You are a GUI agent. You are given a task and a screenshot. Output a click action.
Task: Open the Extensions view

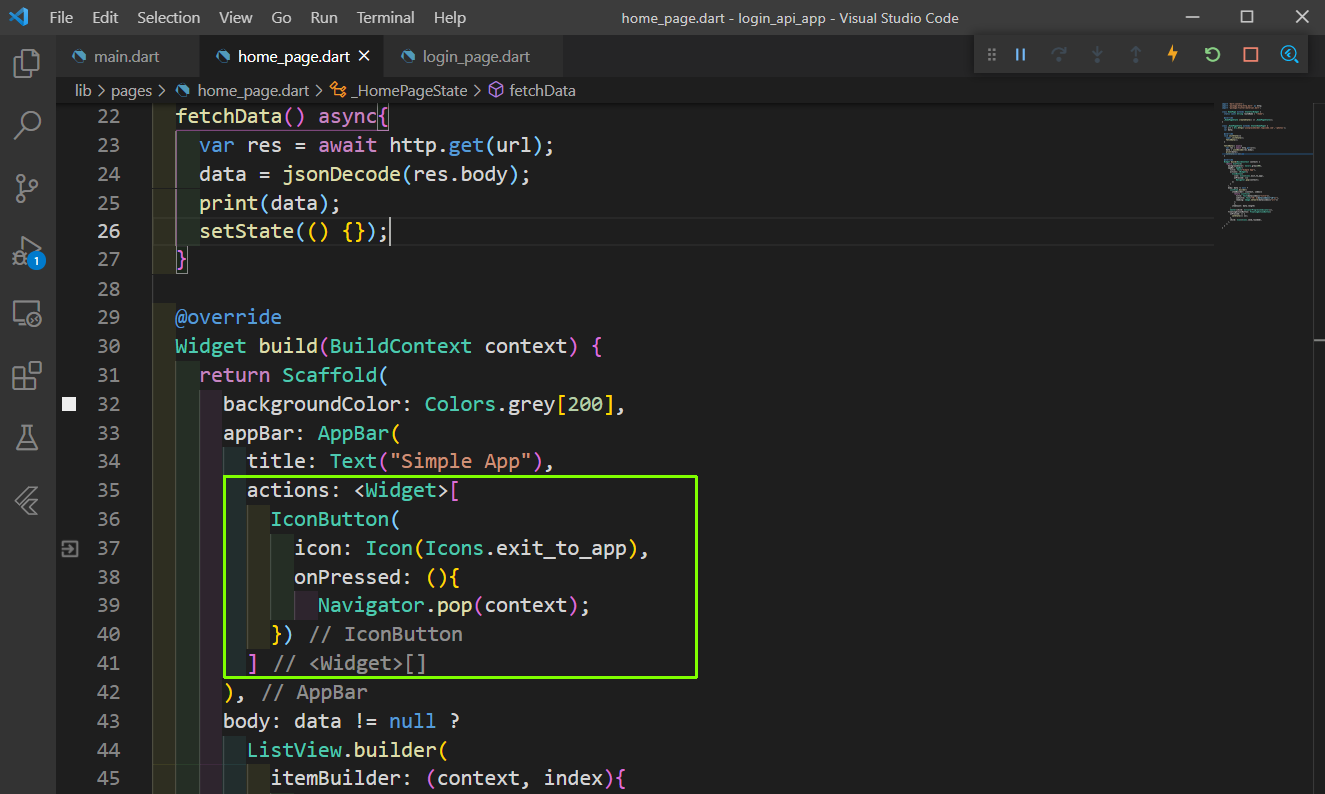tap(26, 376)
